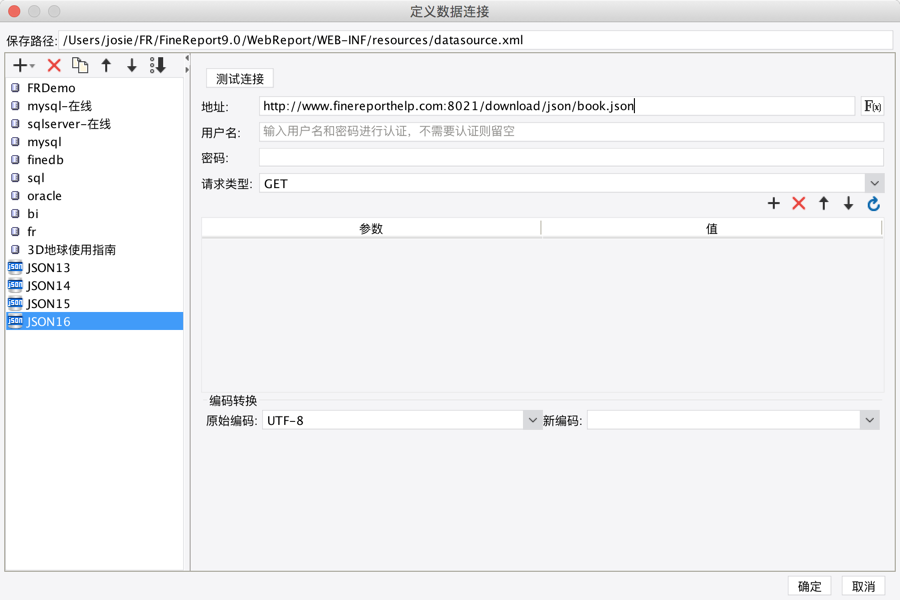Move selected connection up in list
Image resolution: width=900 pixels, height=600 pixels.
pyautogui.click(x=106, y=65)
